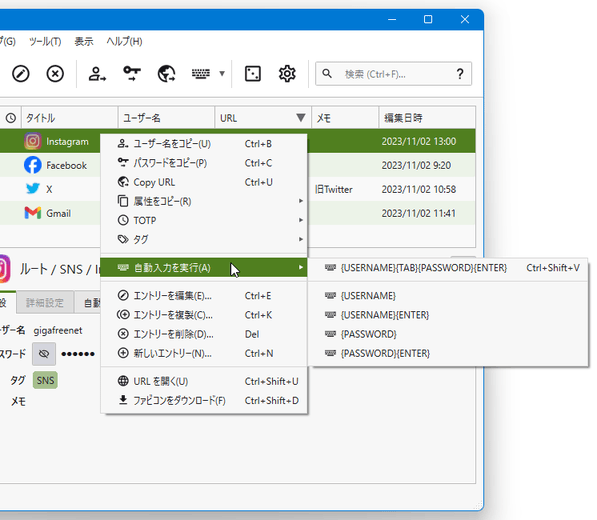Click the Facebook icon in entry list
Viewport: 597px width, 520px height.
coord(33,165)
